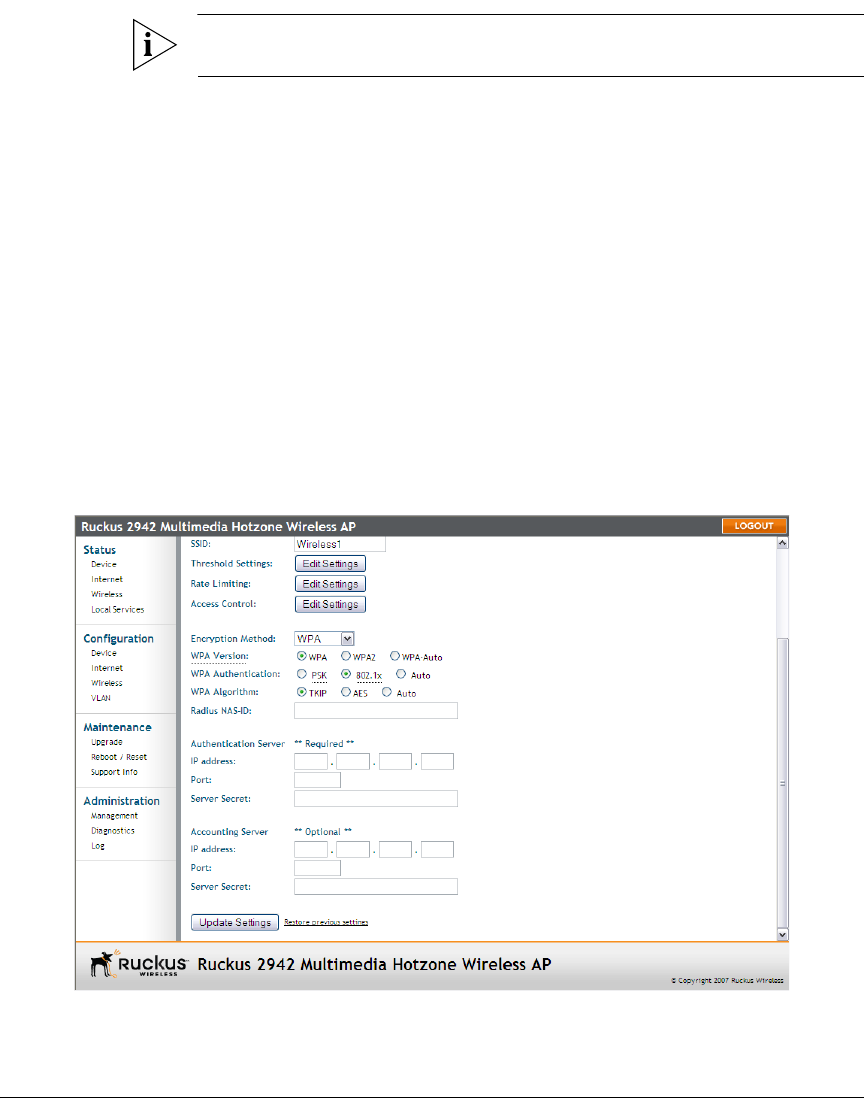Edit Settings for Rate Limiting
864x1099 pixels.
tap(330, 584)
